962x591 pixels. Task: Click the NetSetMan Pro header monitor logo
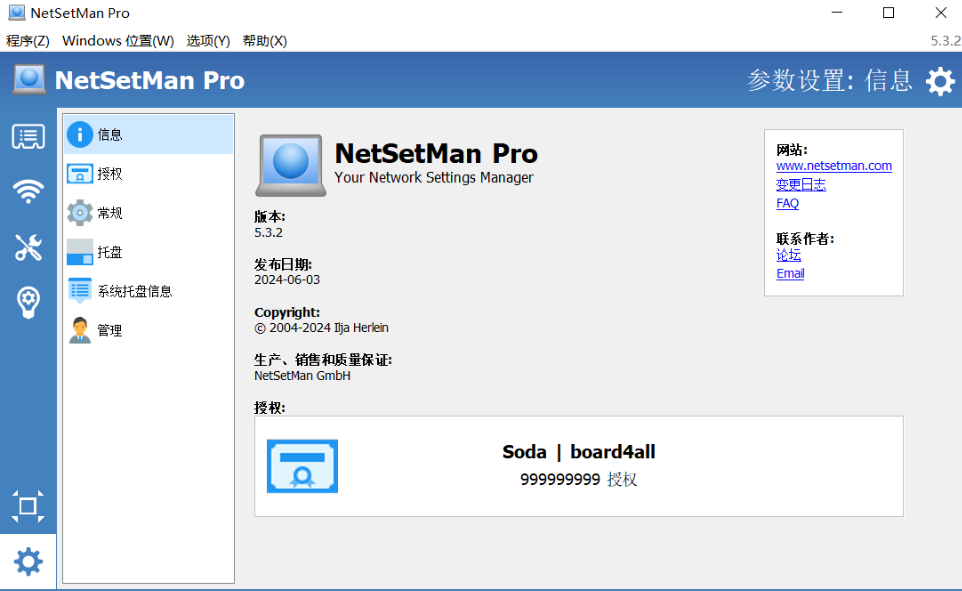[29, 80]
